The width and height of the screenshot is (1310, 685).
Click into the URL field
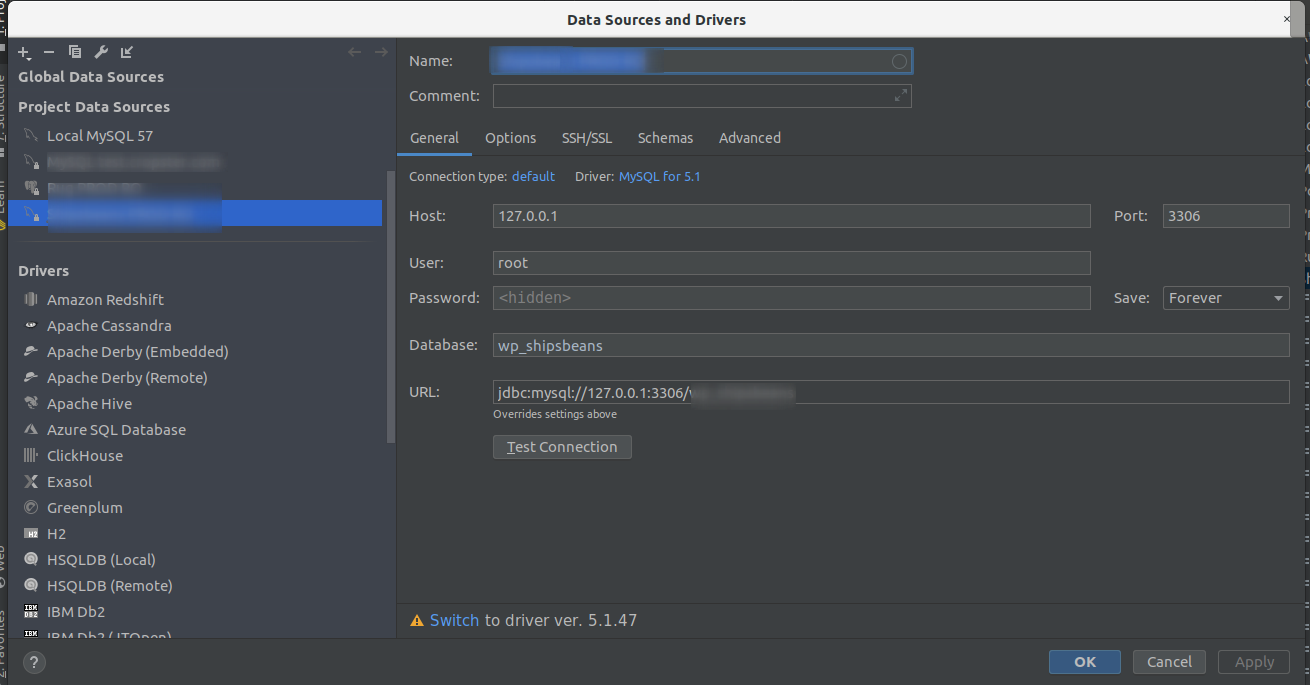coord(891,392)
